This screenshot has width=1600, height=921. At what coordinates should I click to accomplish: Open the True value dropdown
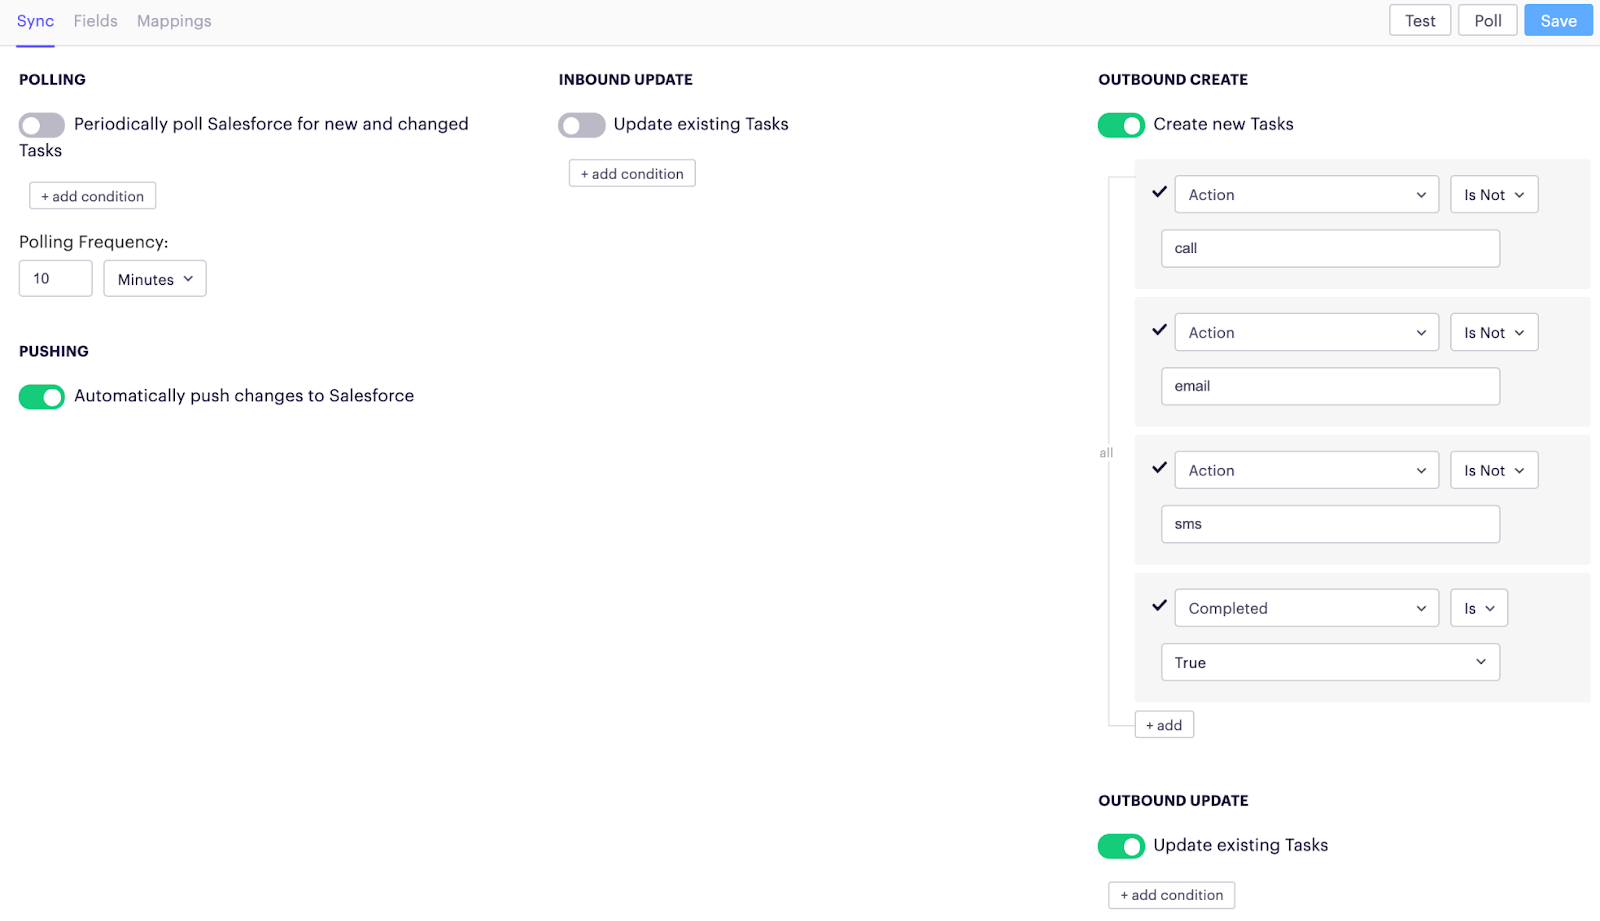coord(1329,661)
